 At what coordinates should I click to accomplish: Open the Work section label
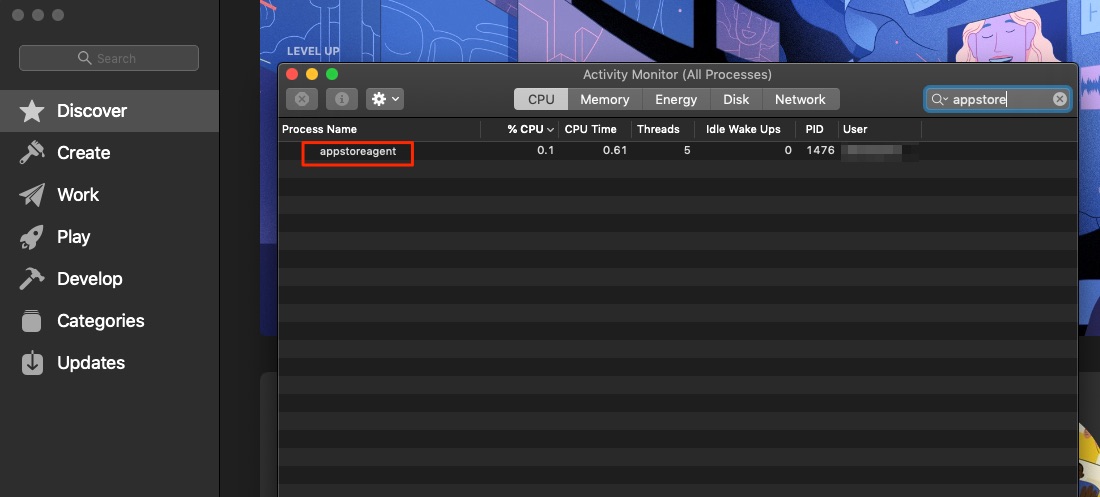78,195
